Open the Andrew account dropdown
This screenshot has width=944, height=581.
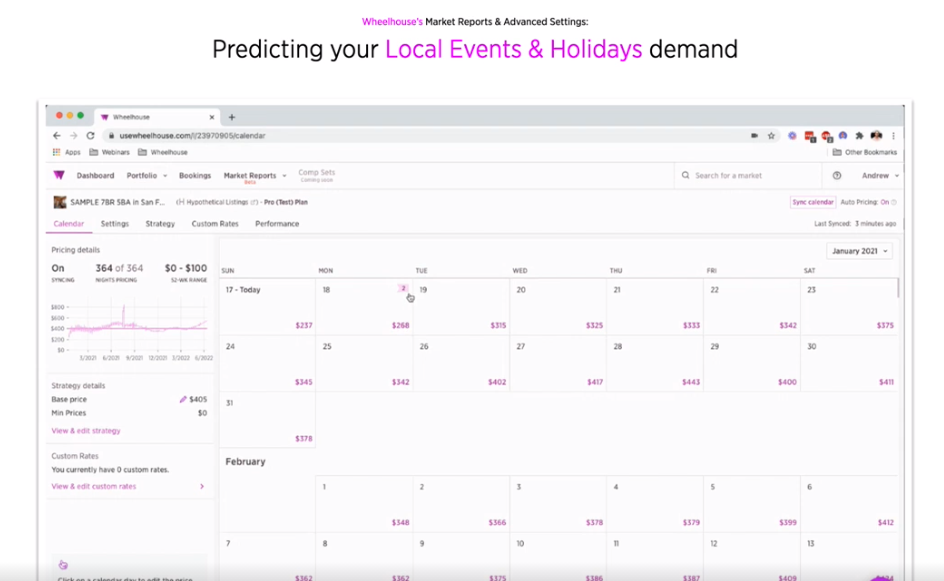coord(880,175)
